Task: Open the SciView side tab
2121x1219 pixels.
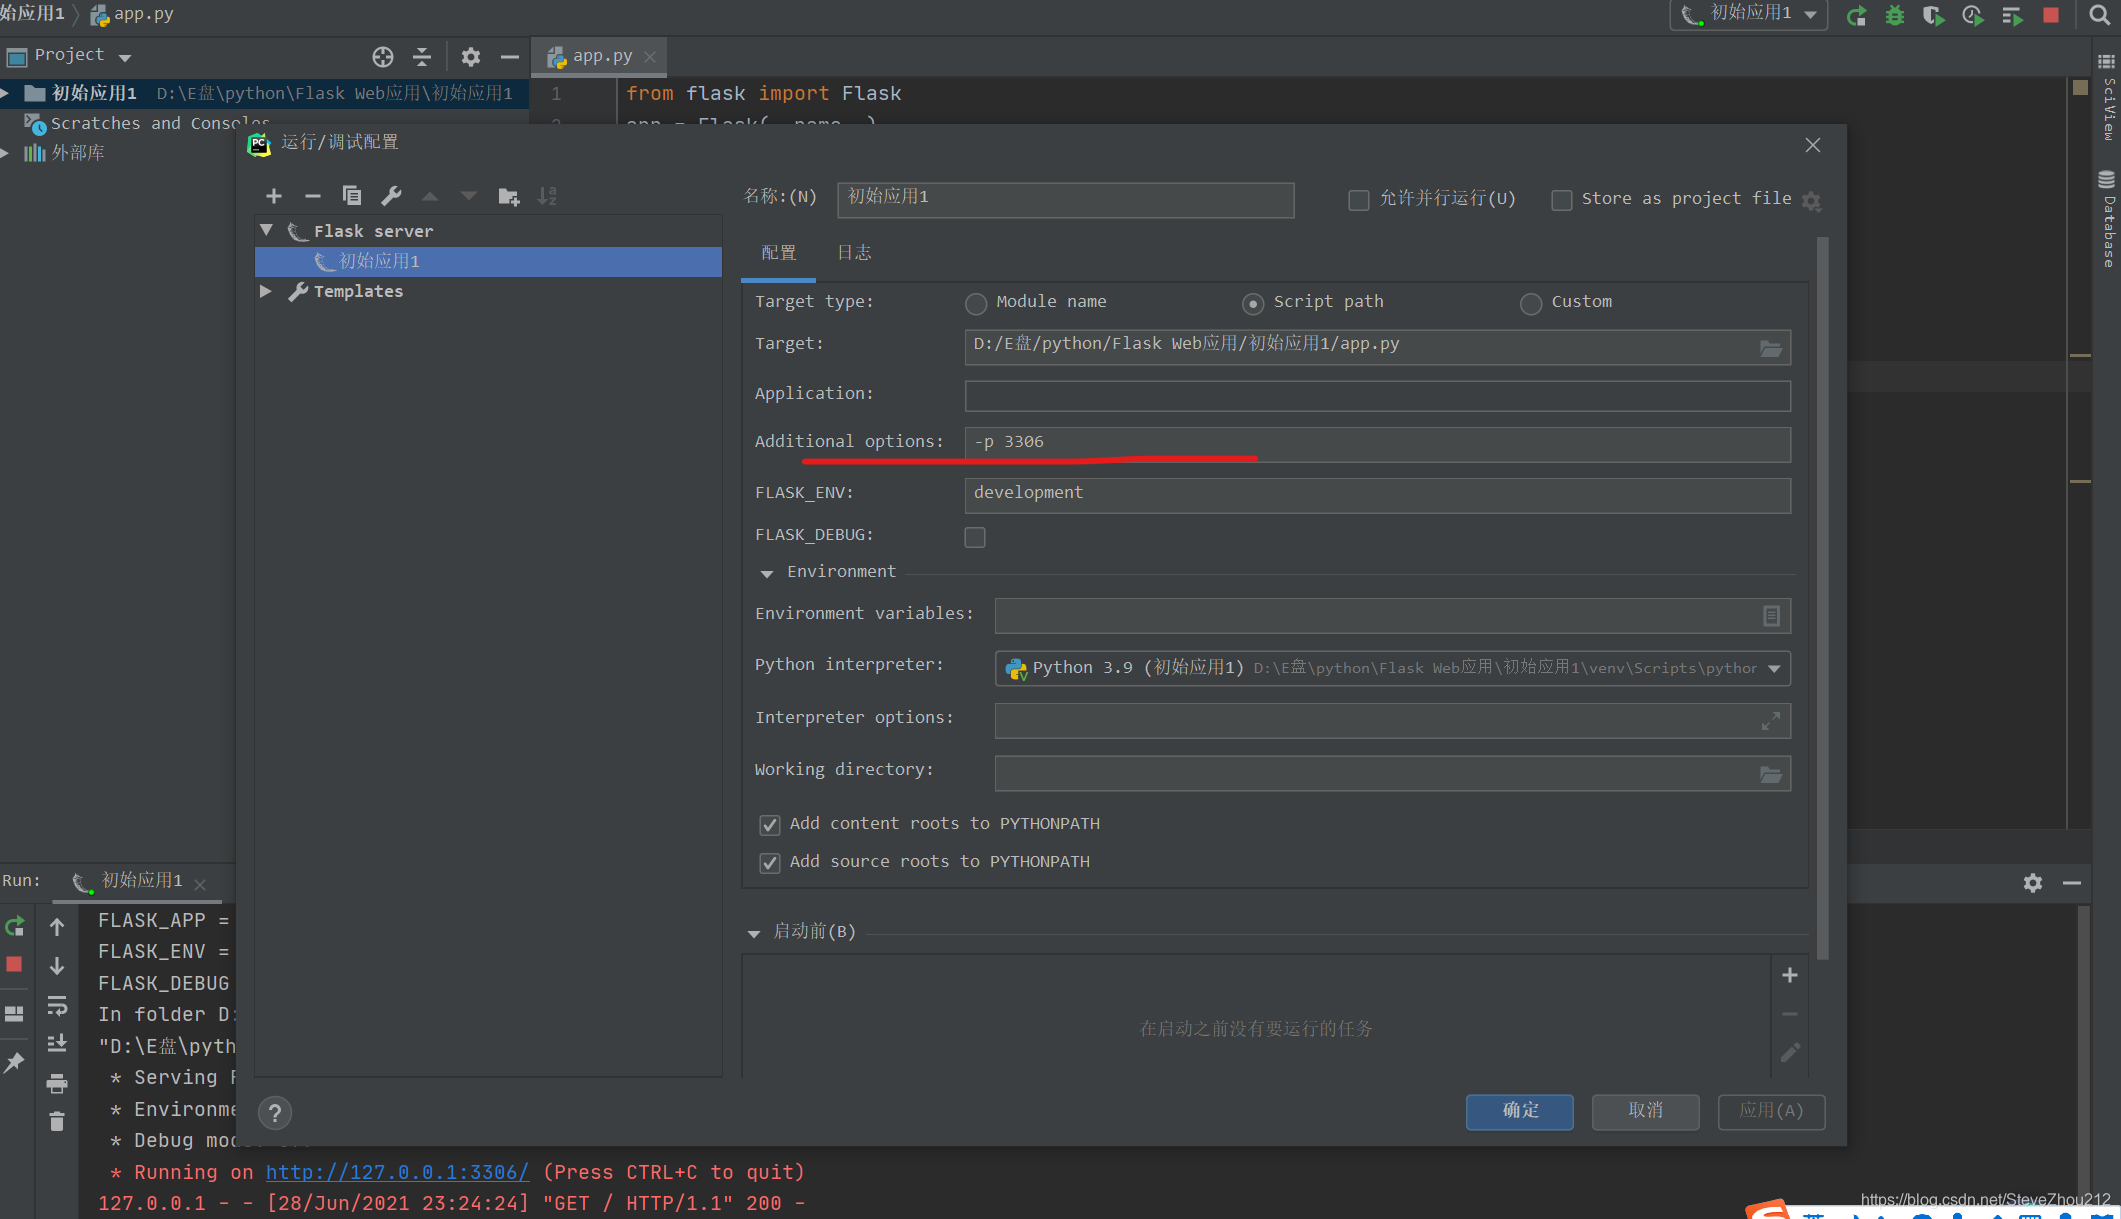Action: coord(2107,98)
